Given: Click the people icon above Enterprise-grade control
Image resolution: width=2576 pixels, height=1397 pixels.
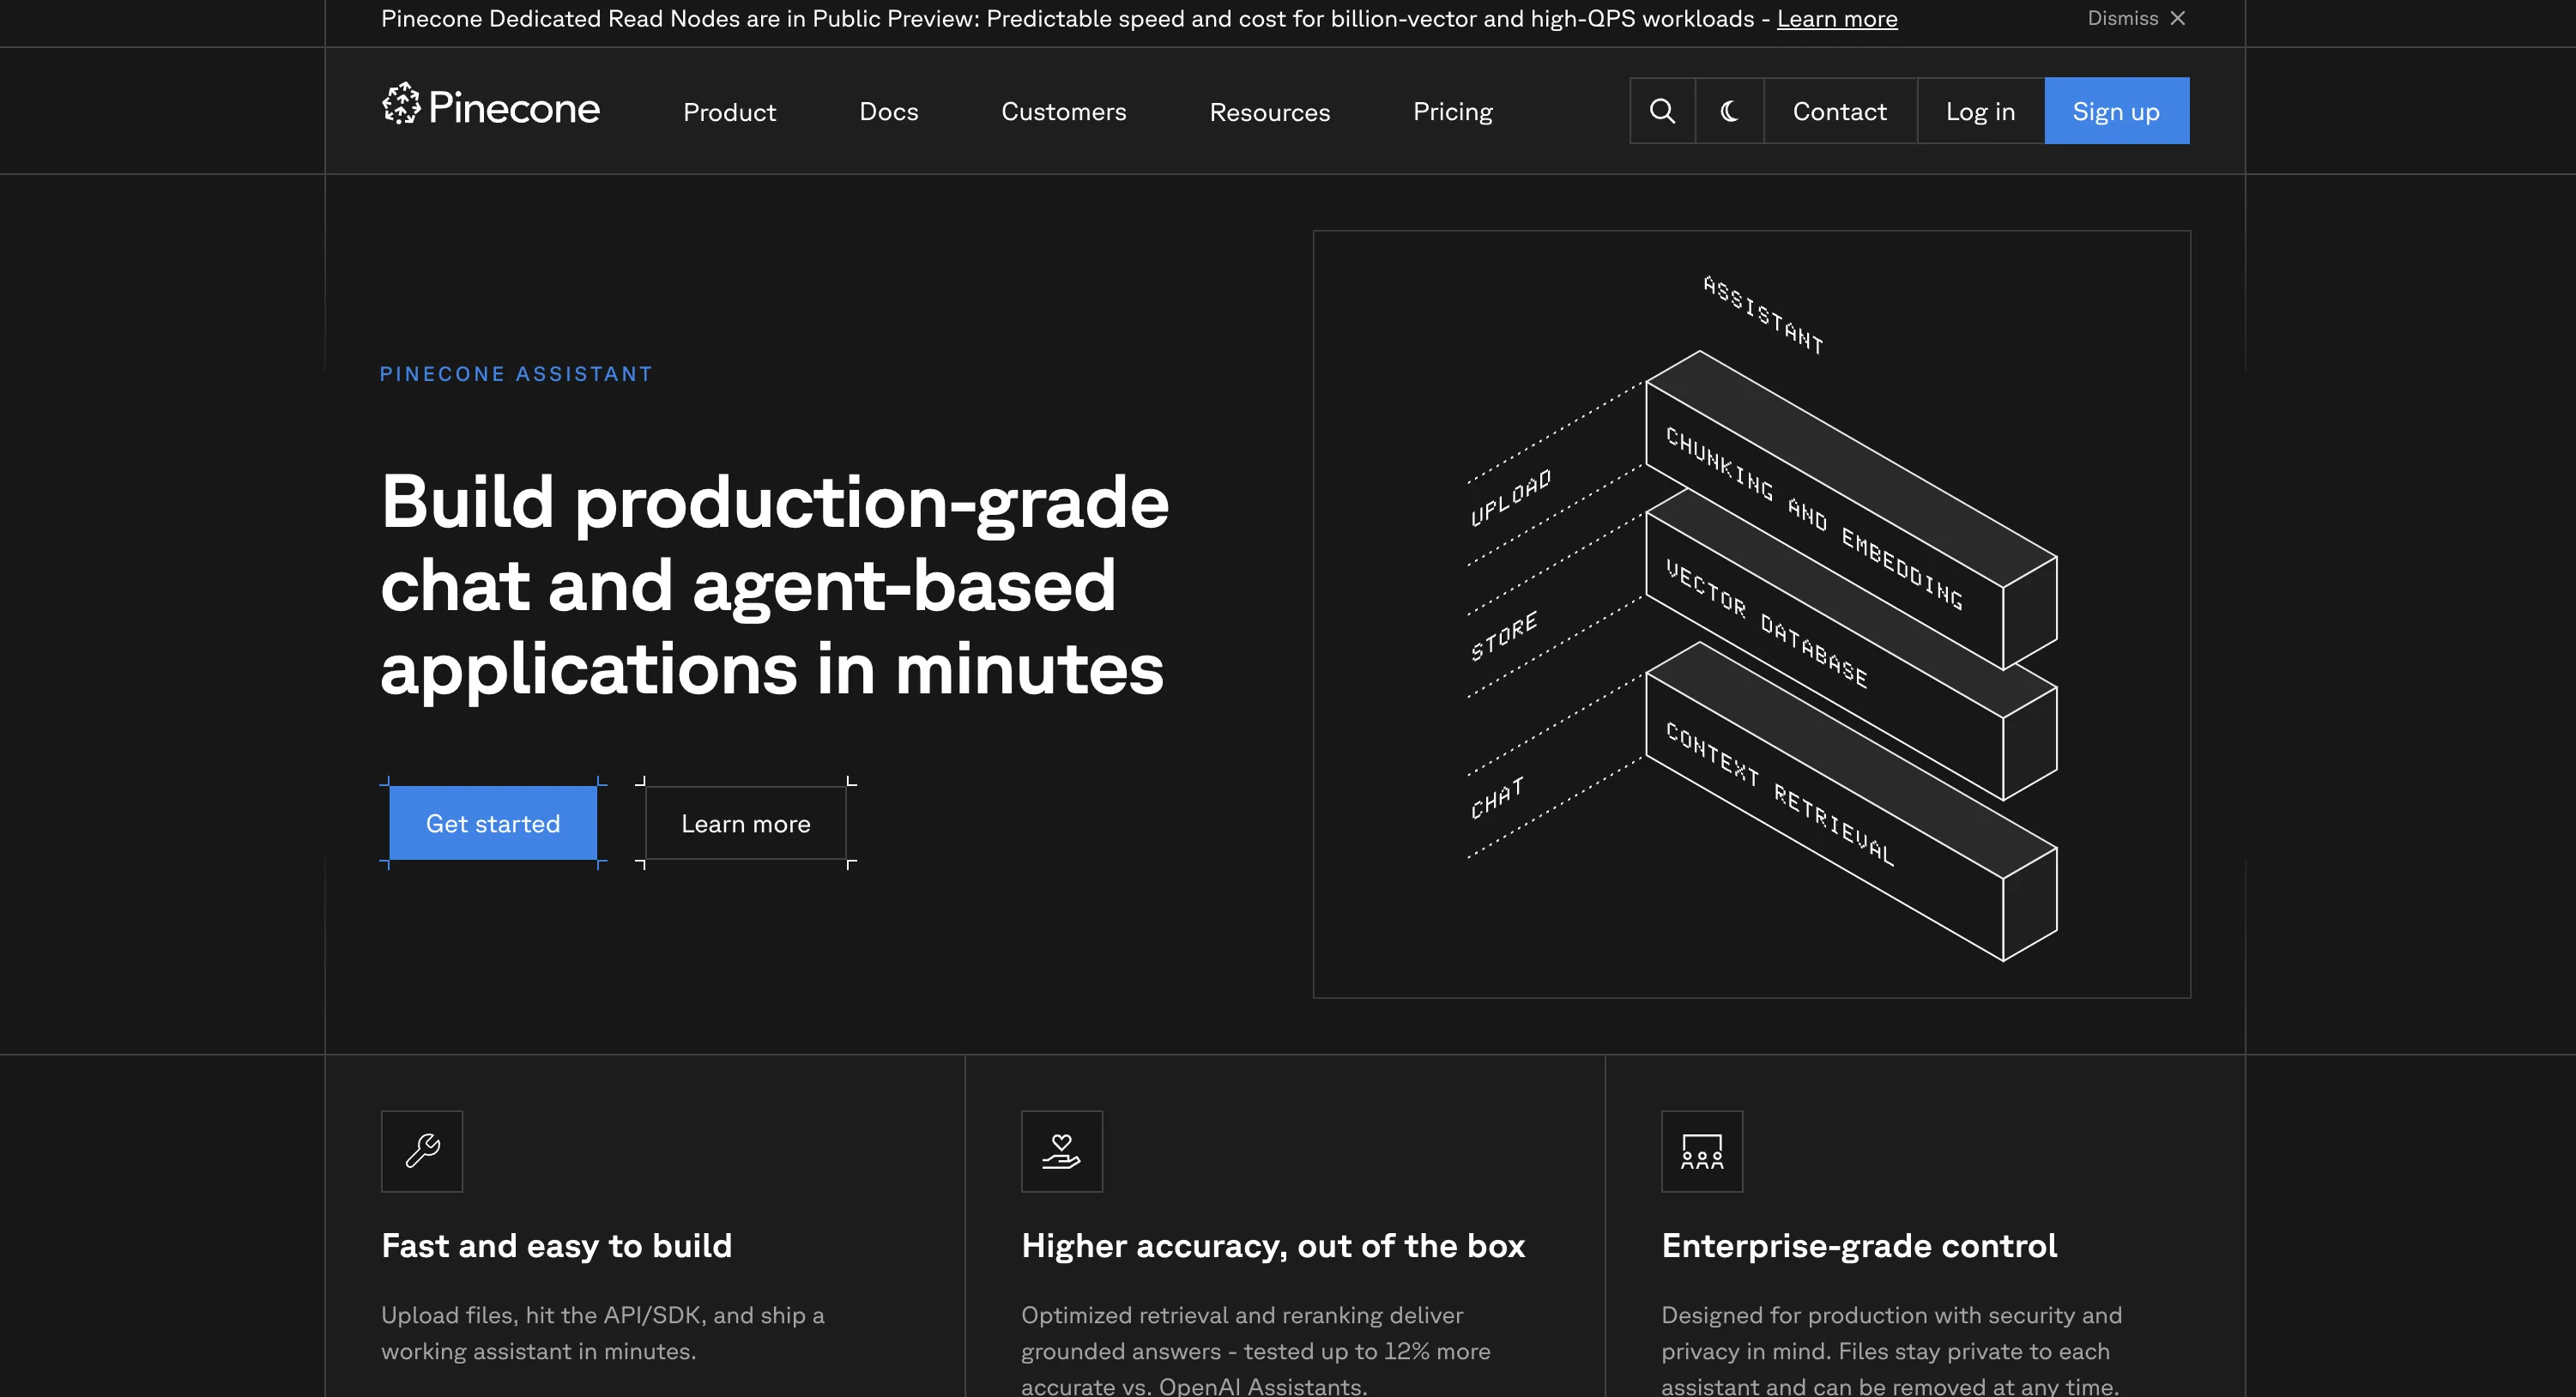Looking at the screenshot, I should click(1702, 1151).
